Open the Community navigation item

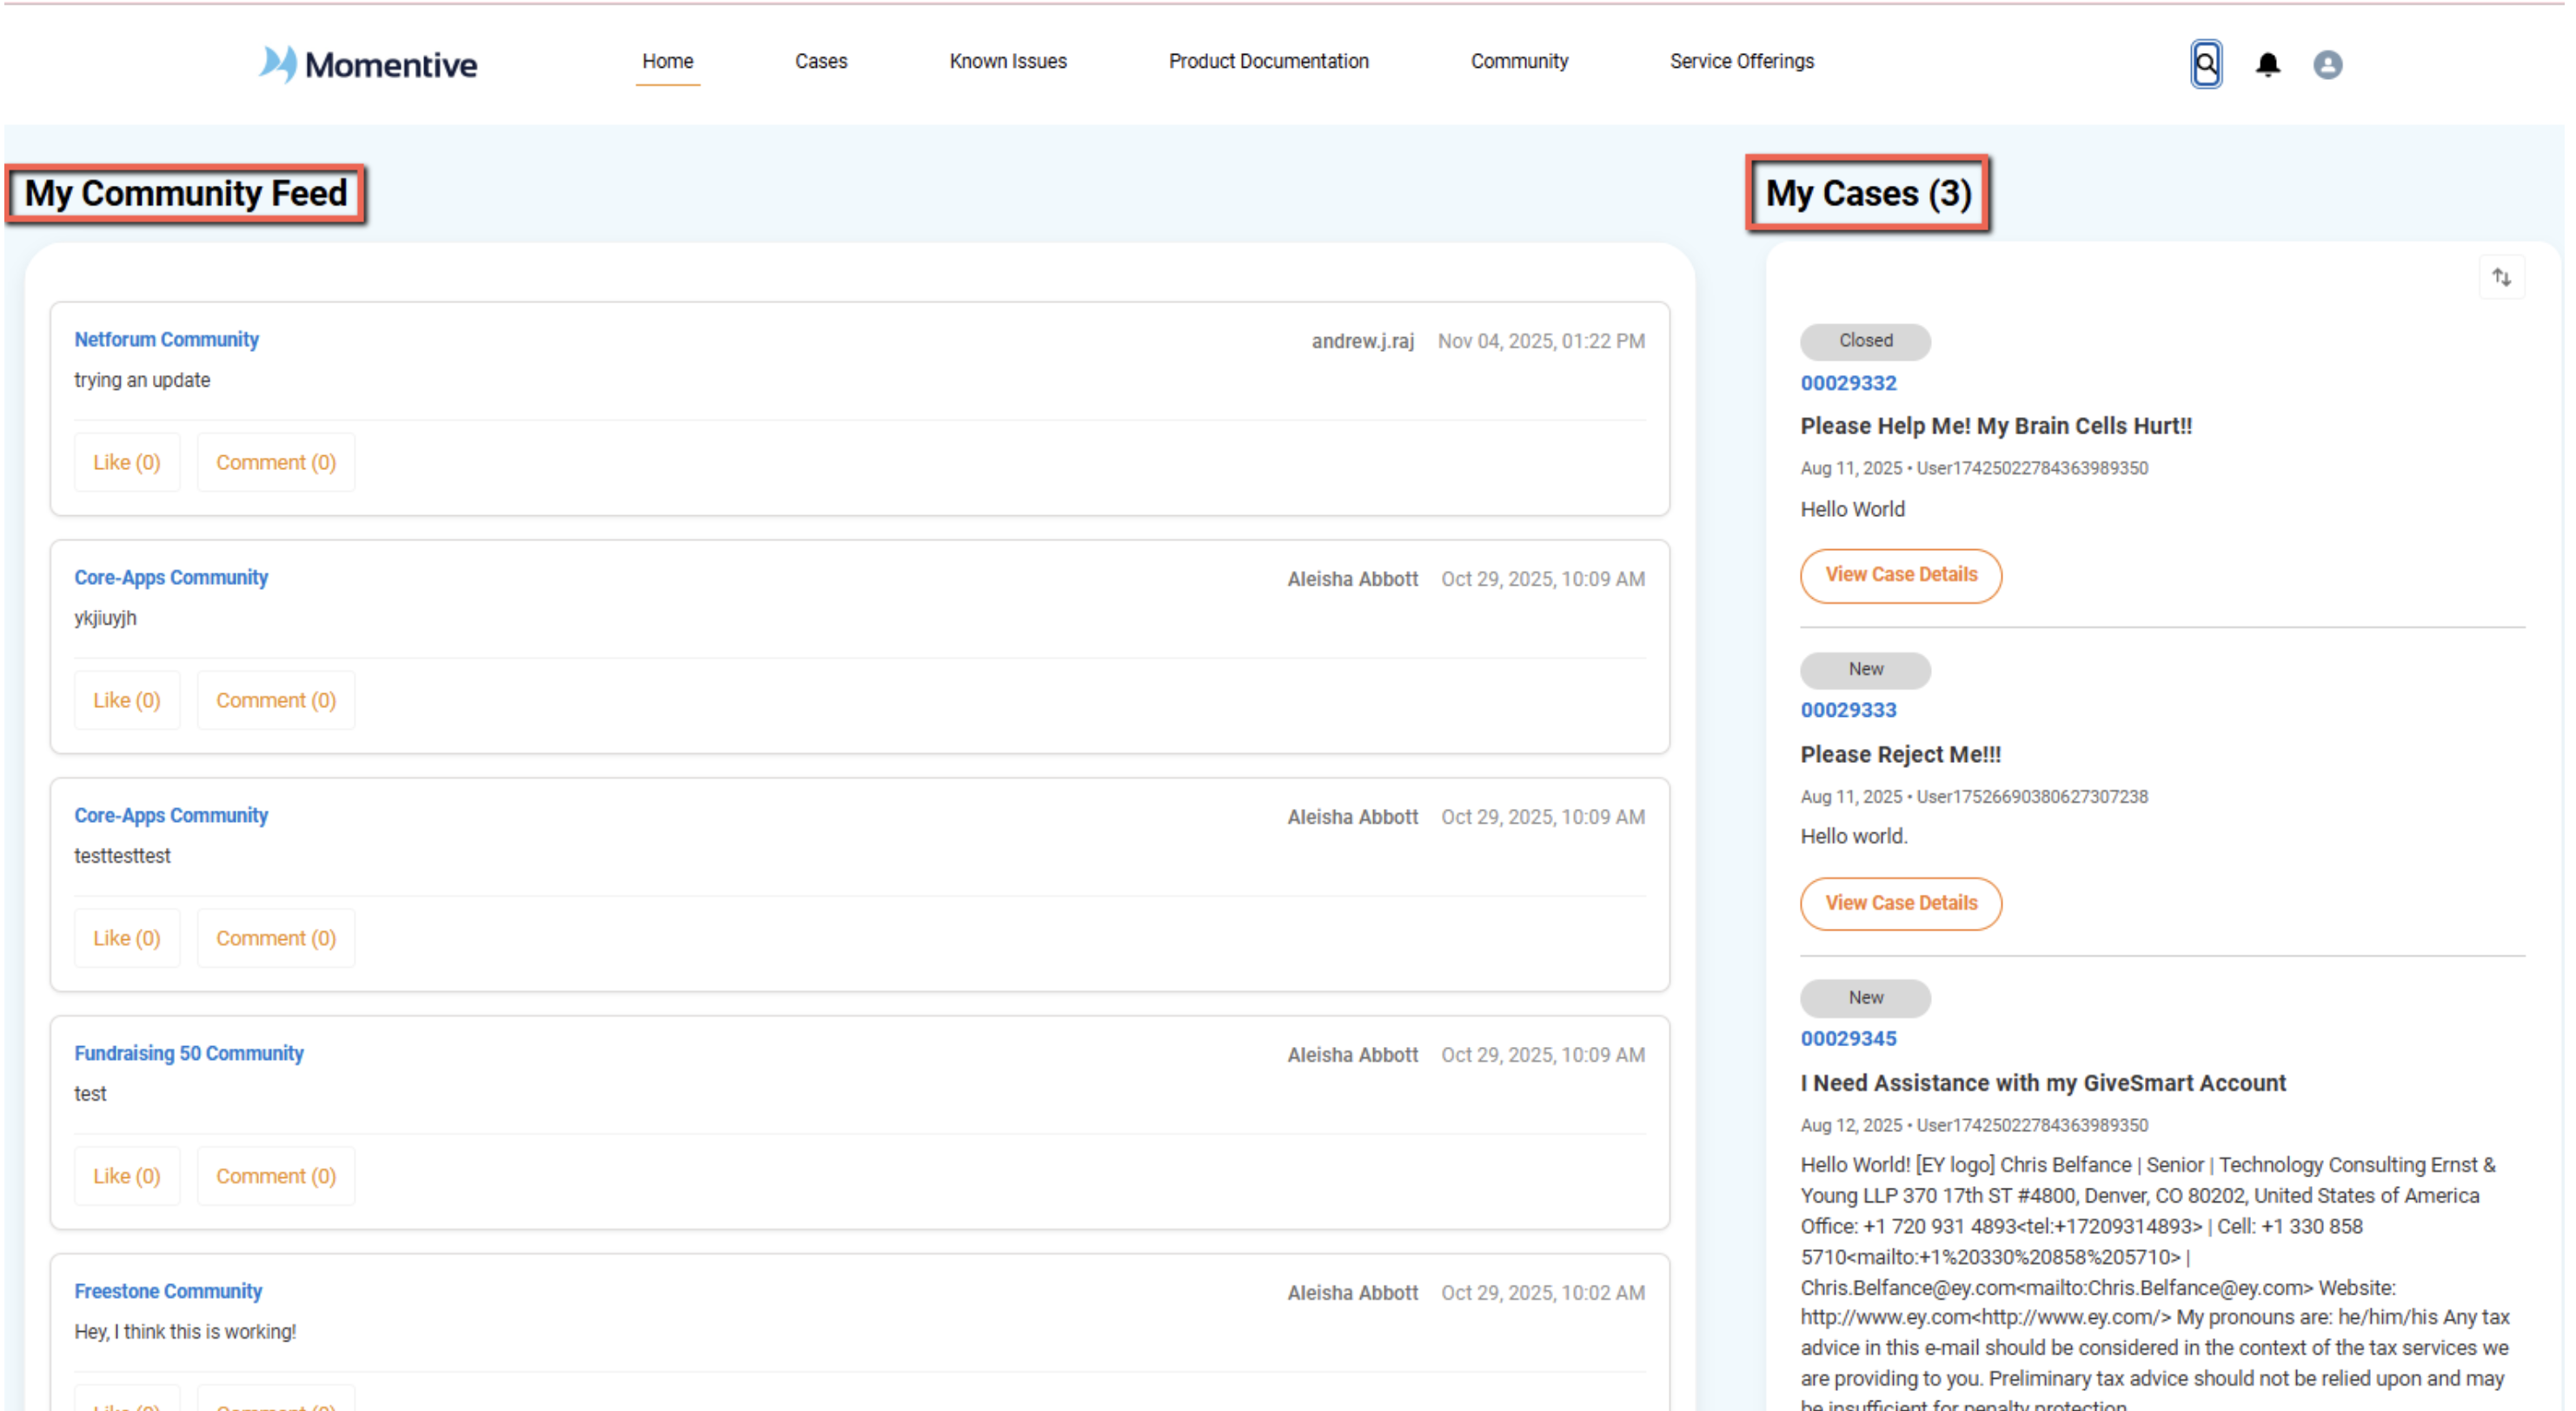point(1519,61)
